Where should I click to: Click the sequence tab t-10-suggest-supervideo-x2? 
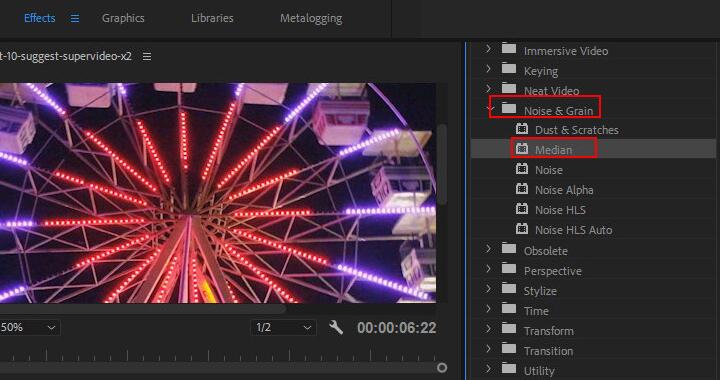pyautogui.click(x=66, y=56)
